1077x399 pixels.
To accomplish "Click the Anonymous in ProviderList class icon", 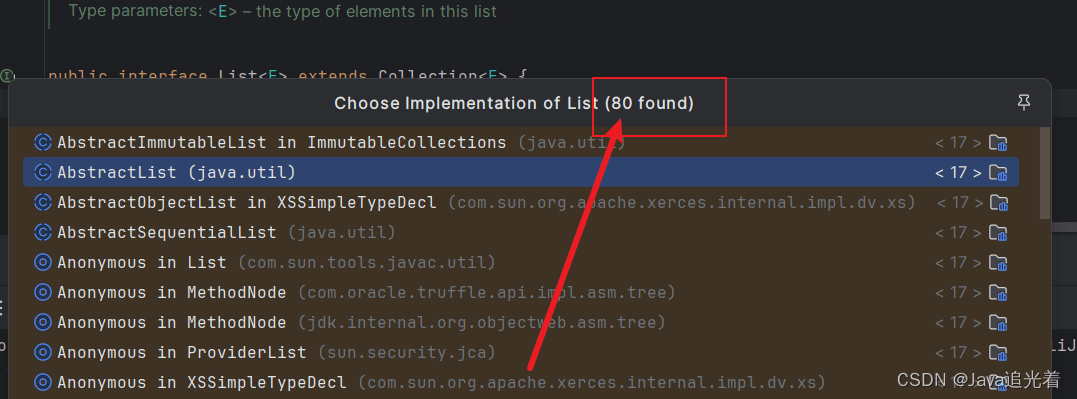I will [x=43, y=352].
